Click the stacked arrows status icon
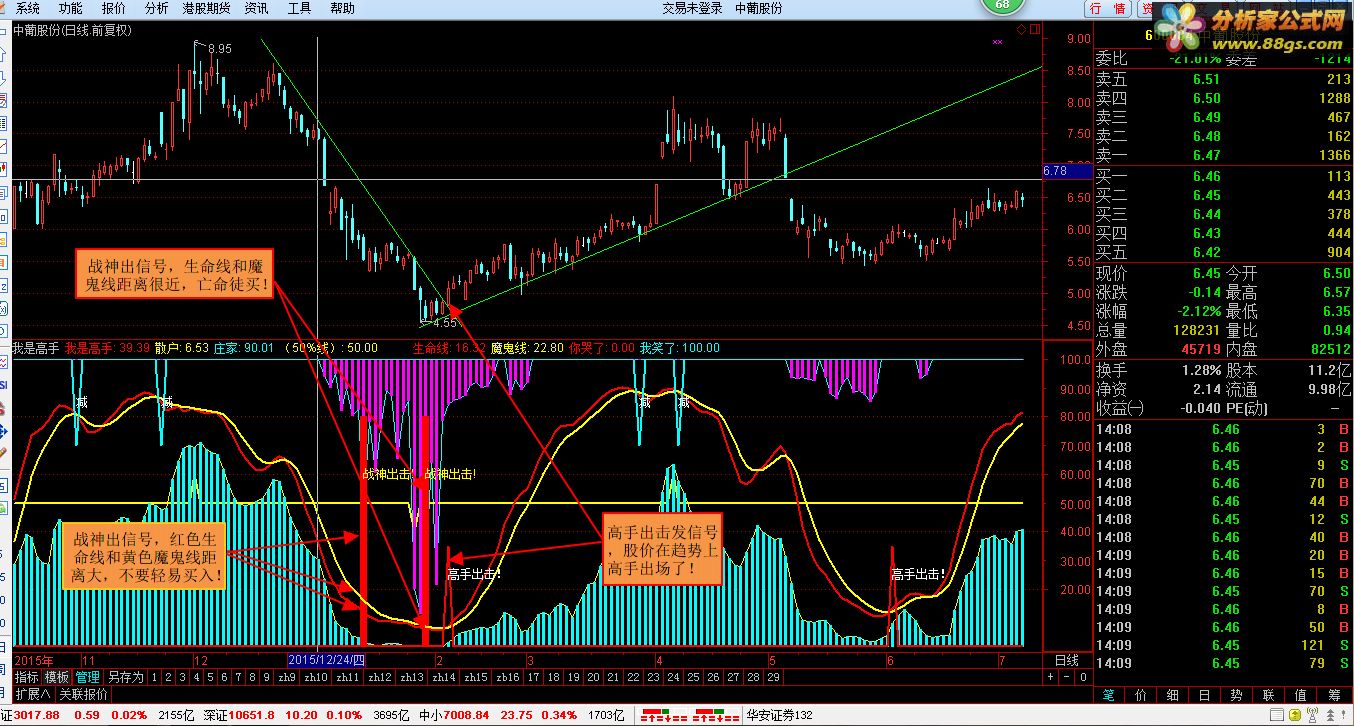This screenshot has height=726, width=1354. 1330,716
